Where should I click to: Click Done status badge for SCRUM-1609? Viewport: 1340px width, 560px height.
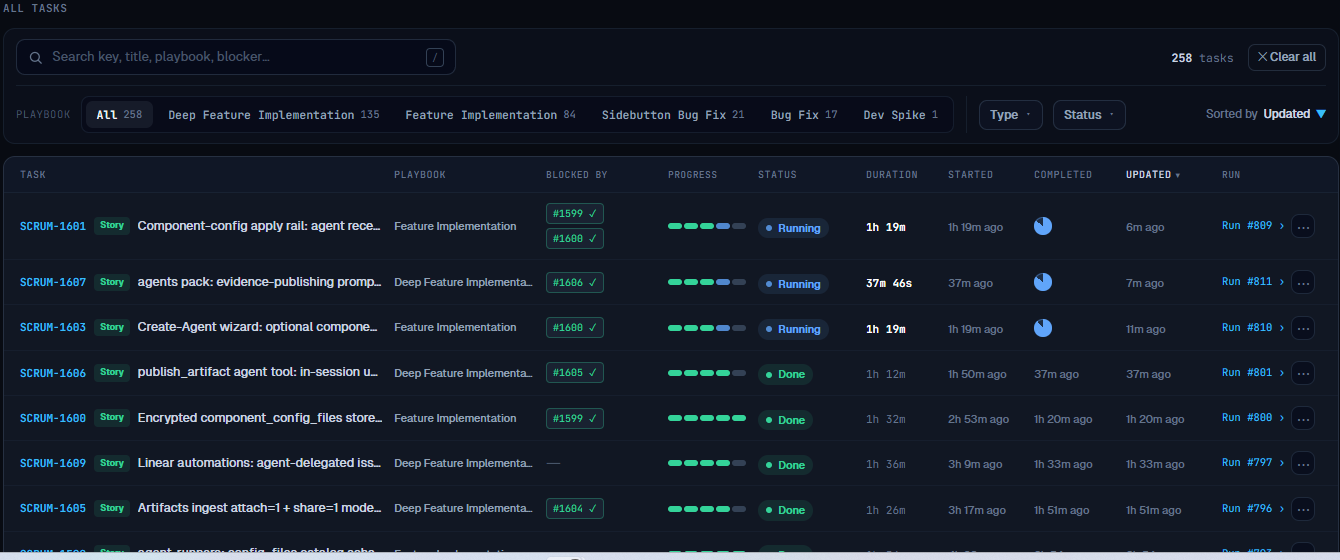coord(785,465)
